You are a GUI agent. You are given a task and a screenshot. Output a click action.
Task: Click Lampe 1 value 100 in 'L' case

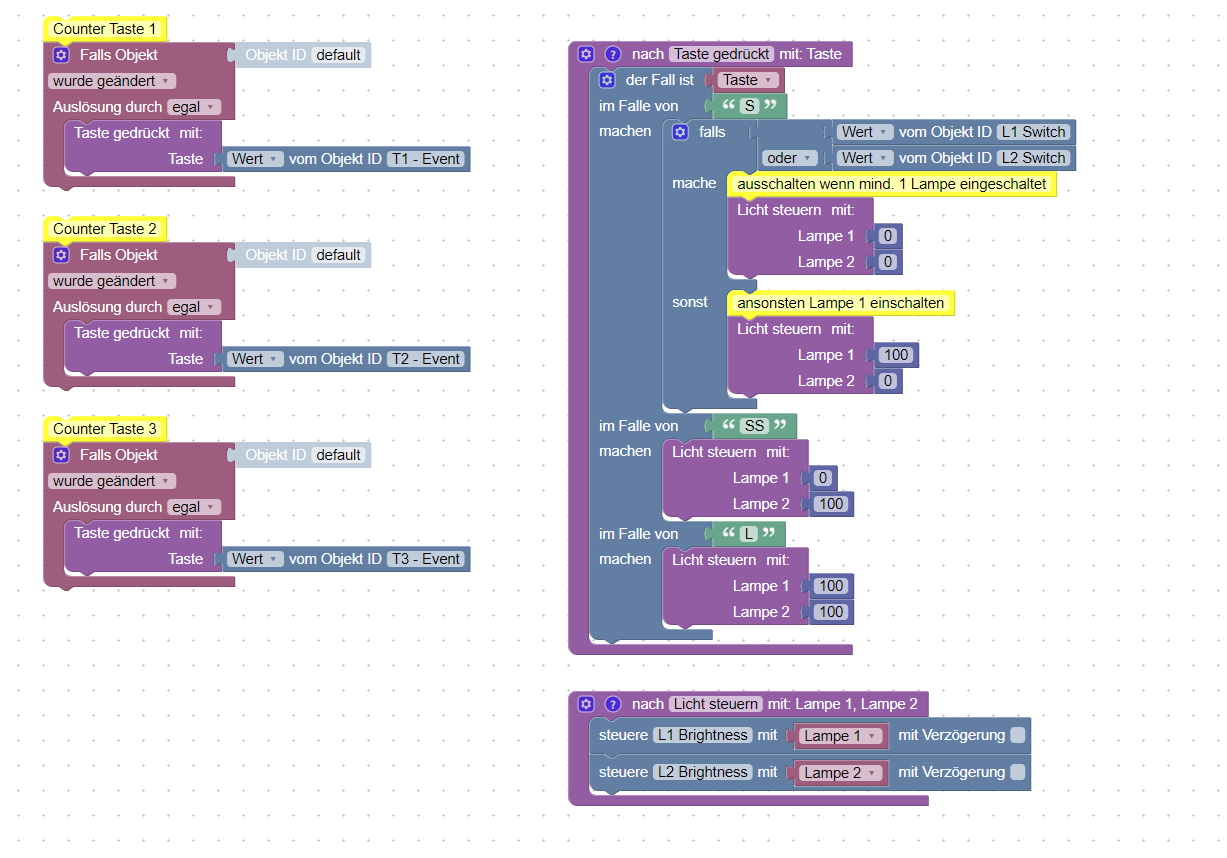point(831,586)
